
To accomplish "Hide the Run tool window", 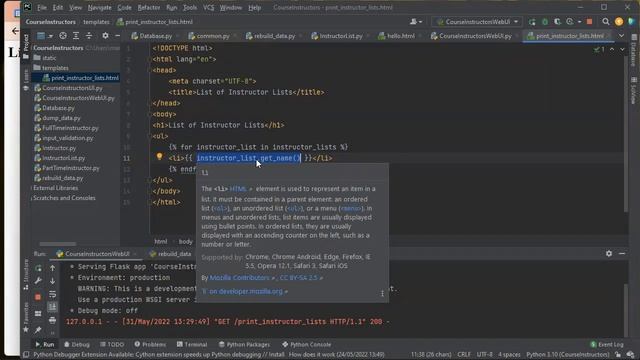I will tap(622, 253).
